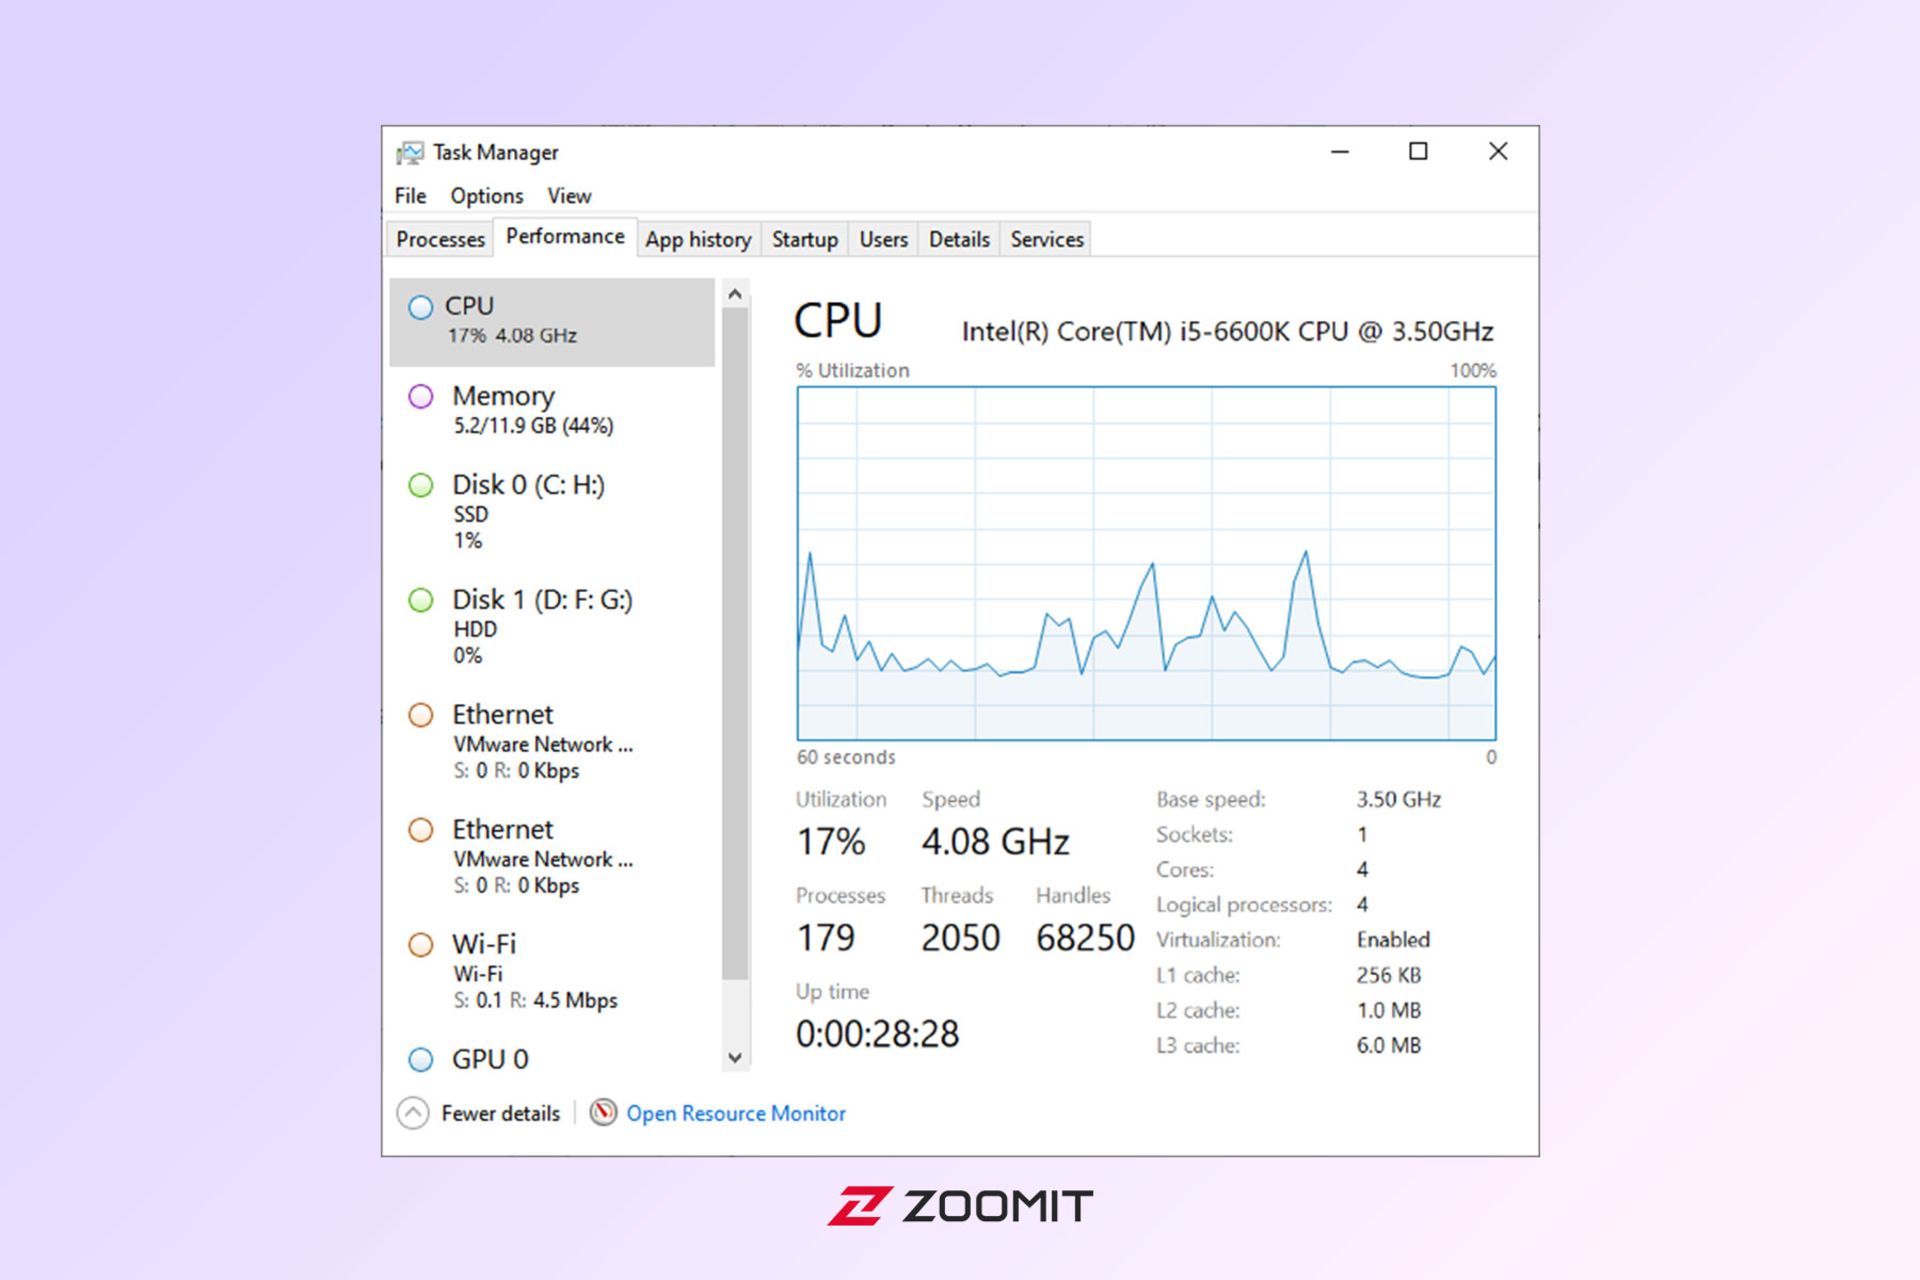1920x1280 pixels.
Task: Switch to the Startup tab
Action: coord(806,239)
